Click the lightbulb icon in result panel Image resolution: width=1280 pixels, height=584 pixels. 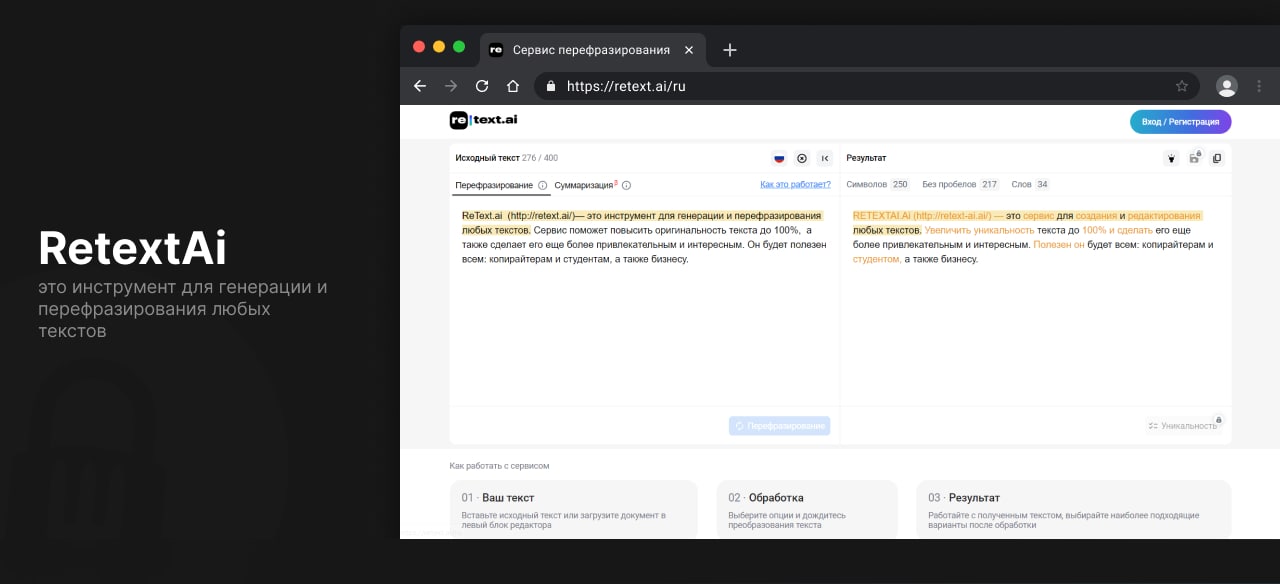coord(1171,158)
